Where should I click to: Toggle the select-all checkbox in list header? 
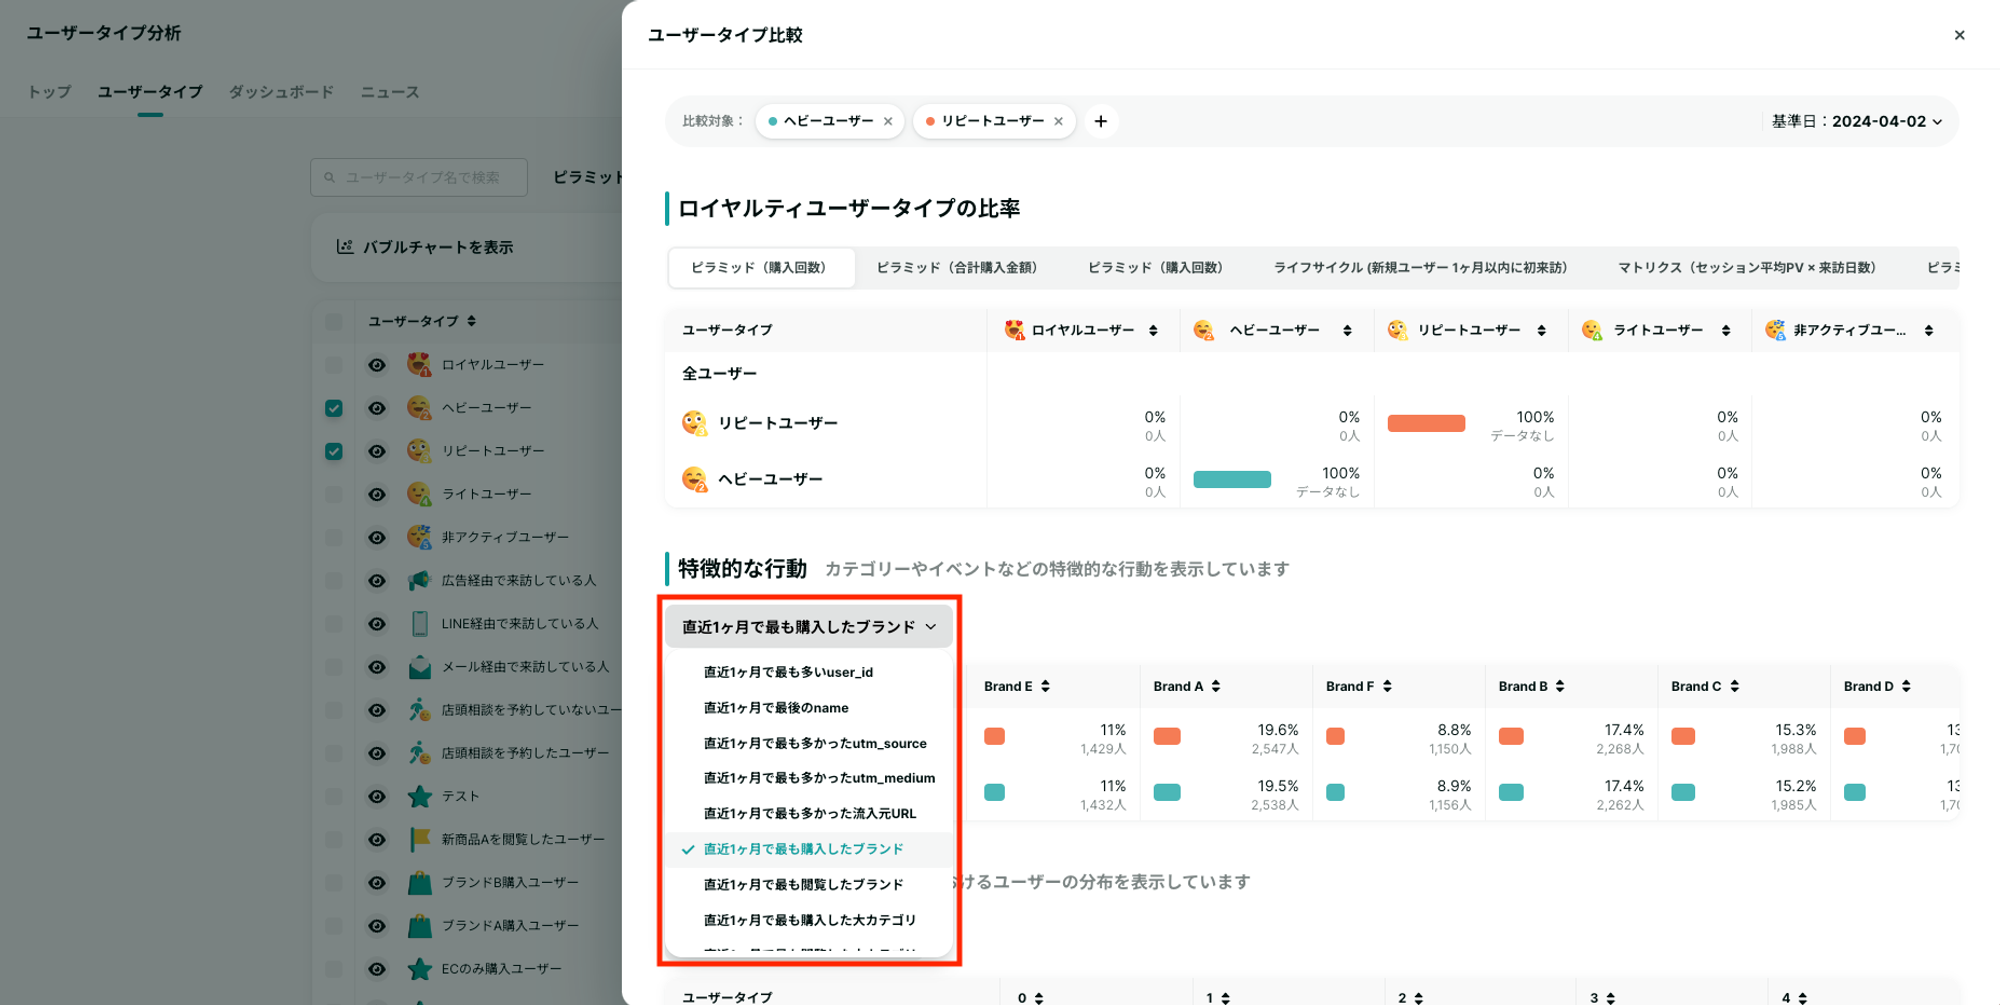(334, 321)
